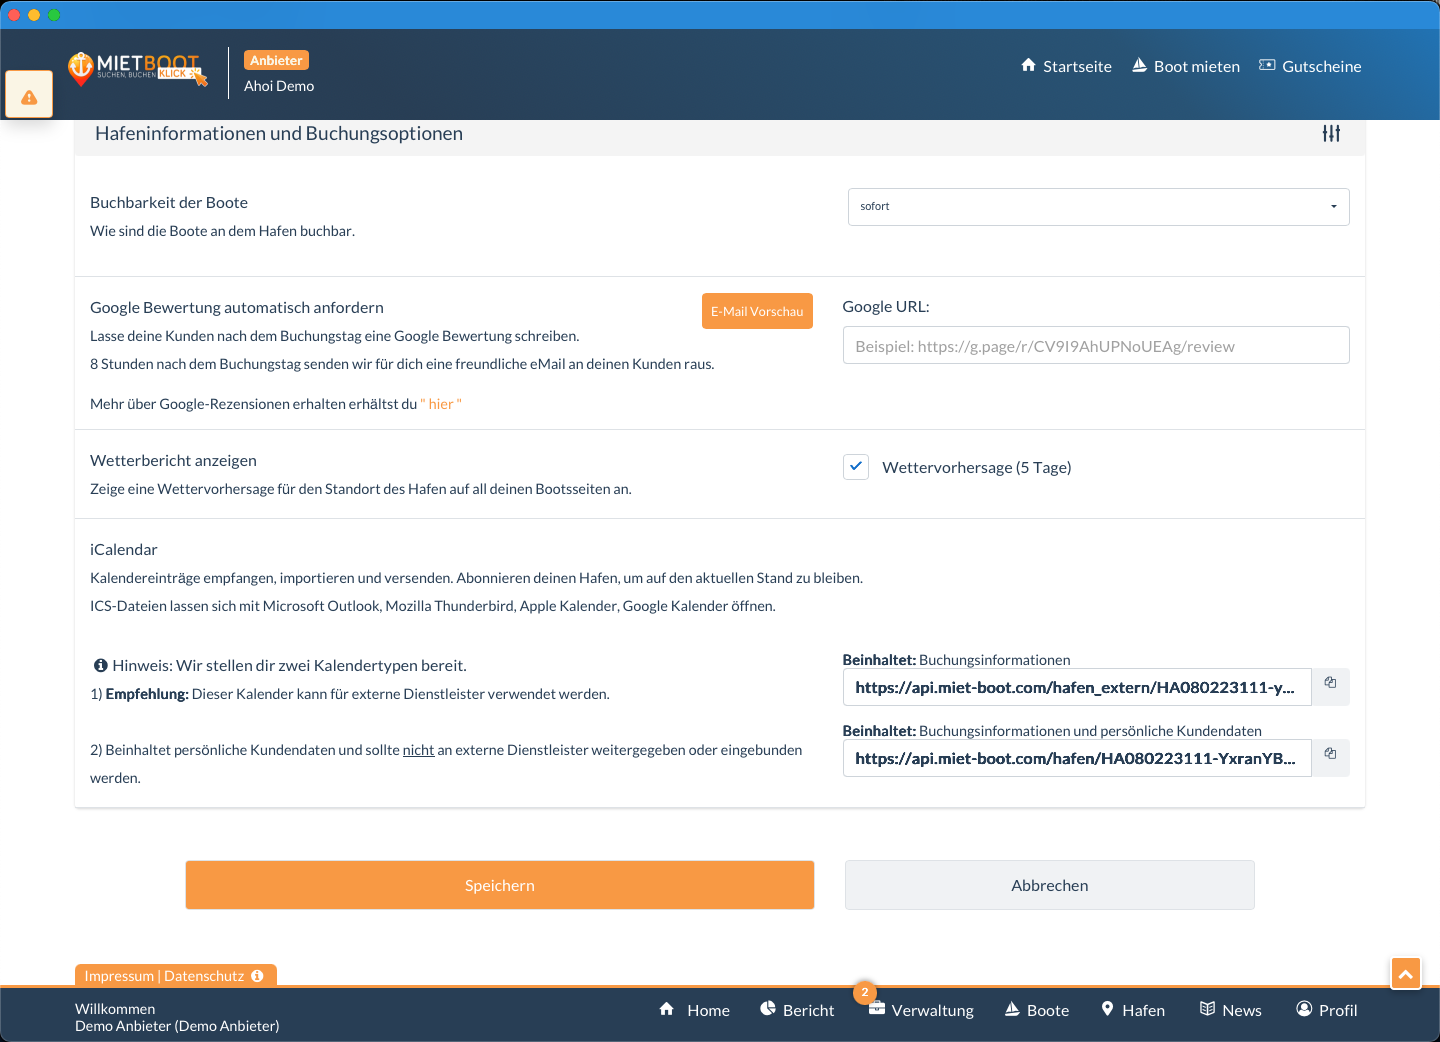The image size is (1440, 1042).
Task: Open the E-Mail Vorschau preview
Action: pyautogui.click(x=757, y=311)
